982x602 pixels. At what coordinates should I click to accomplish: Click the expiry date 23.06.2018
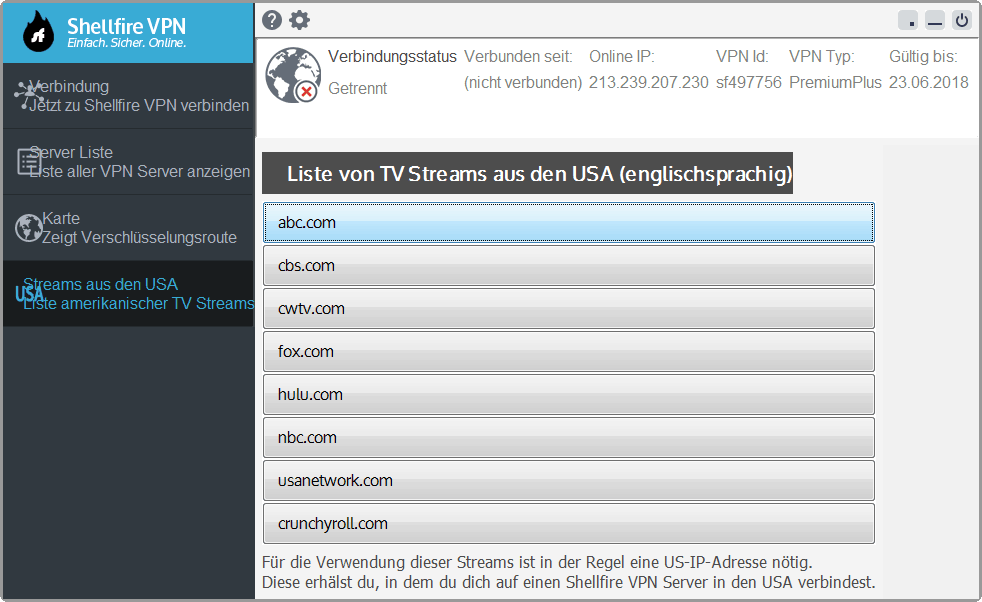coord(928,82)
